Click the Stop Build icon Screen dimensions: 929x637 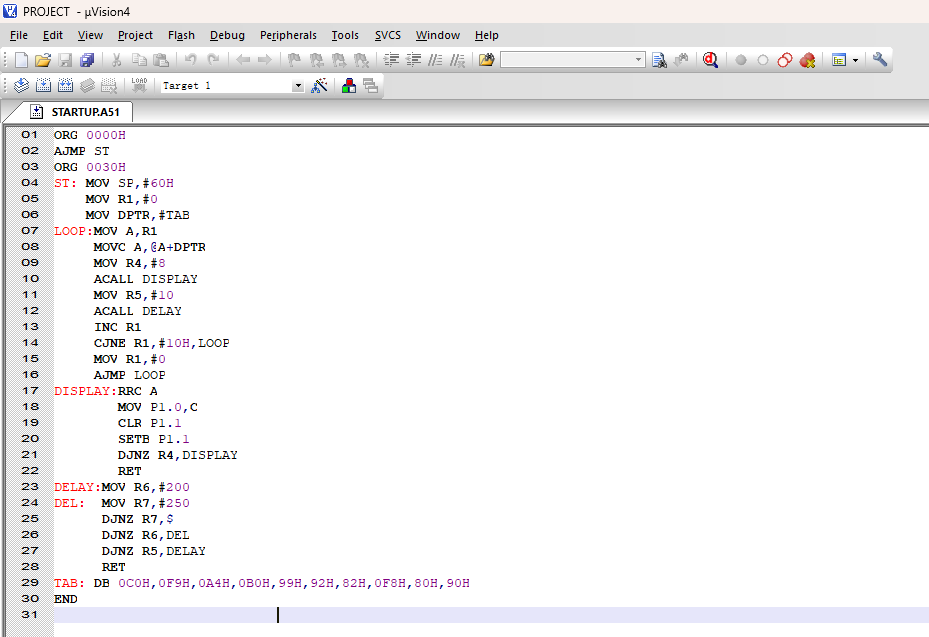pos(109,86)
